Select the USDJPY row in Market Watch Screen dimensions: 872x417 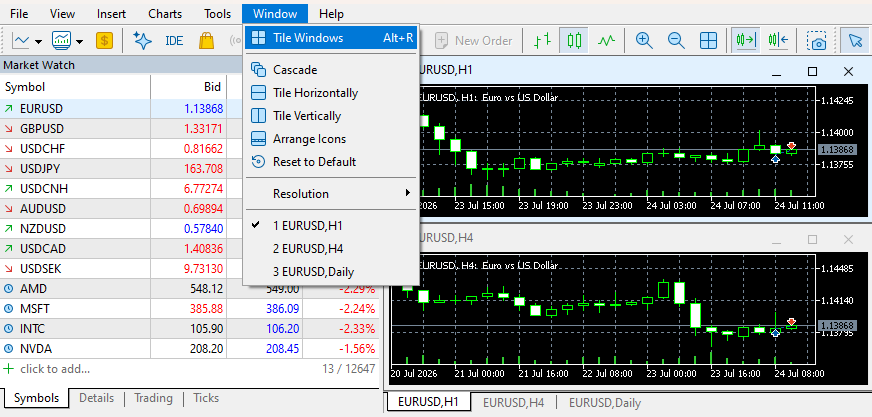tap(189, 168)
